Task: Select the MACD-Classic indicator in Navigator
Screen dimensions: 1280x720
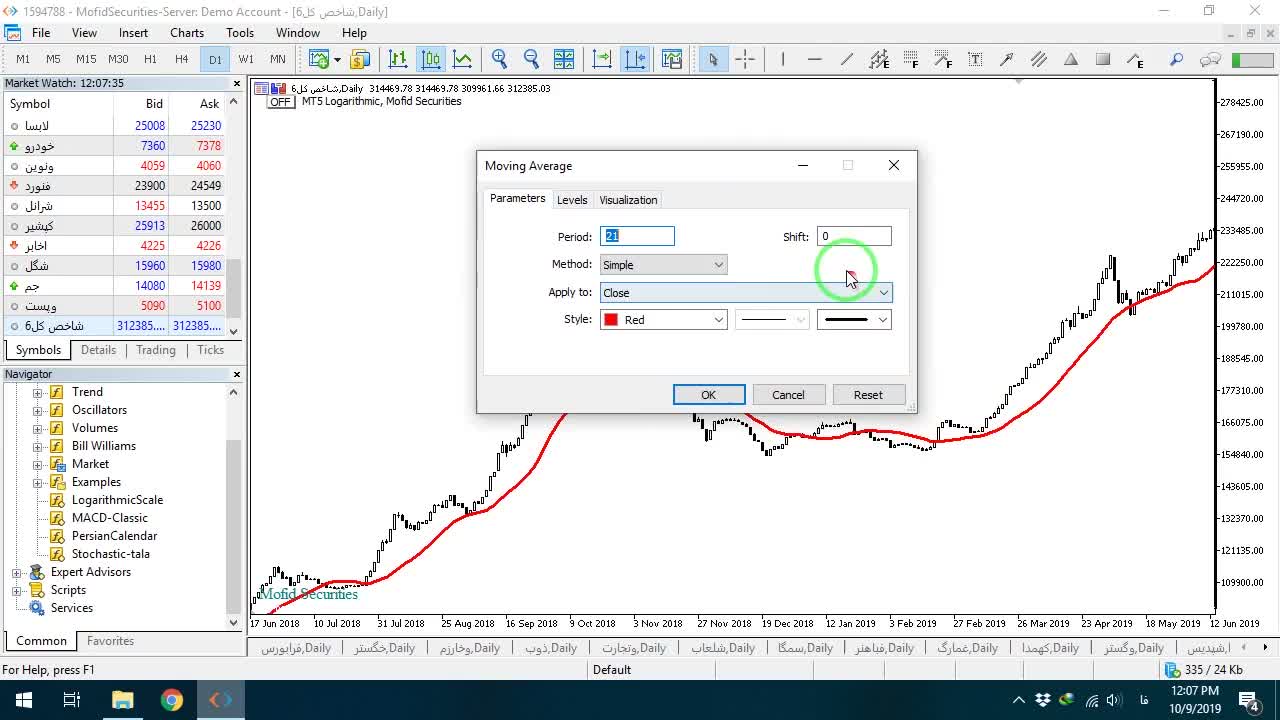Action: 109,518
